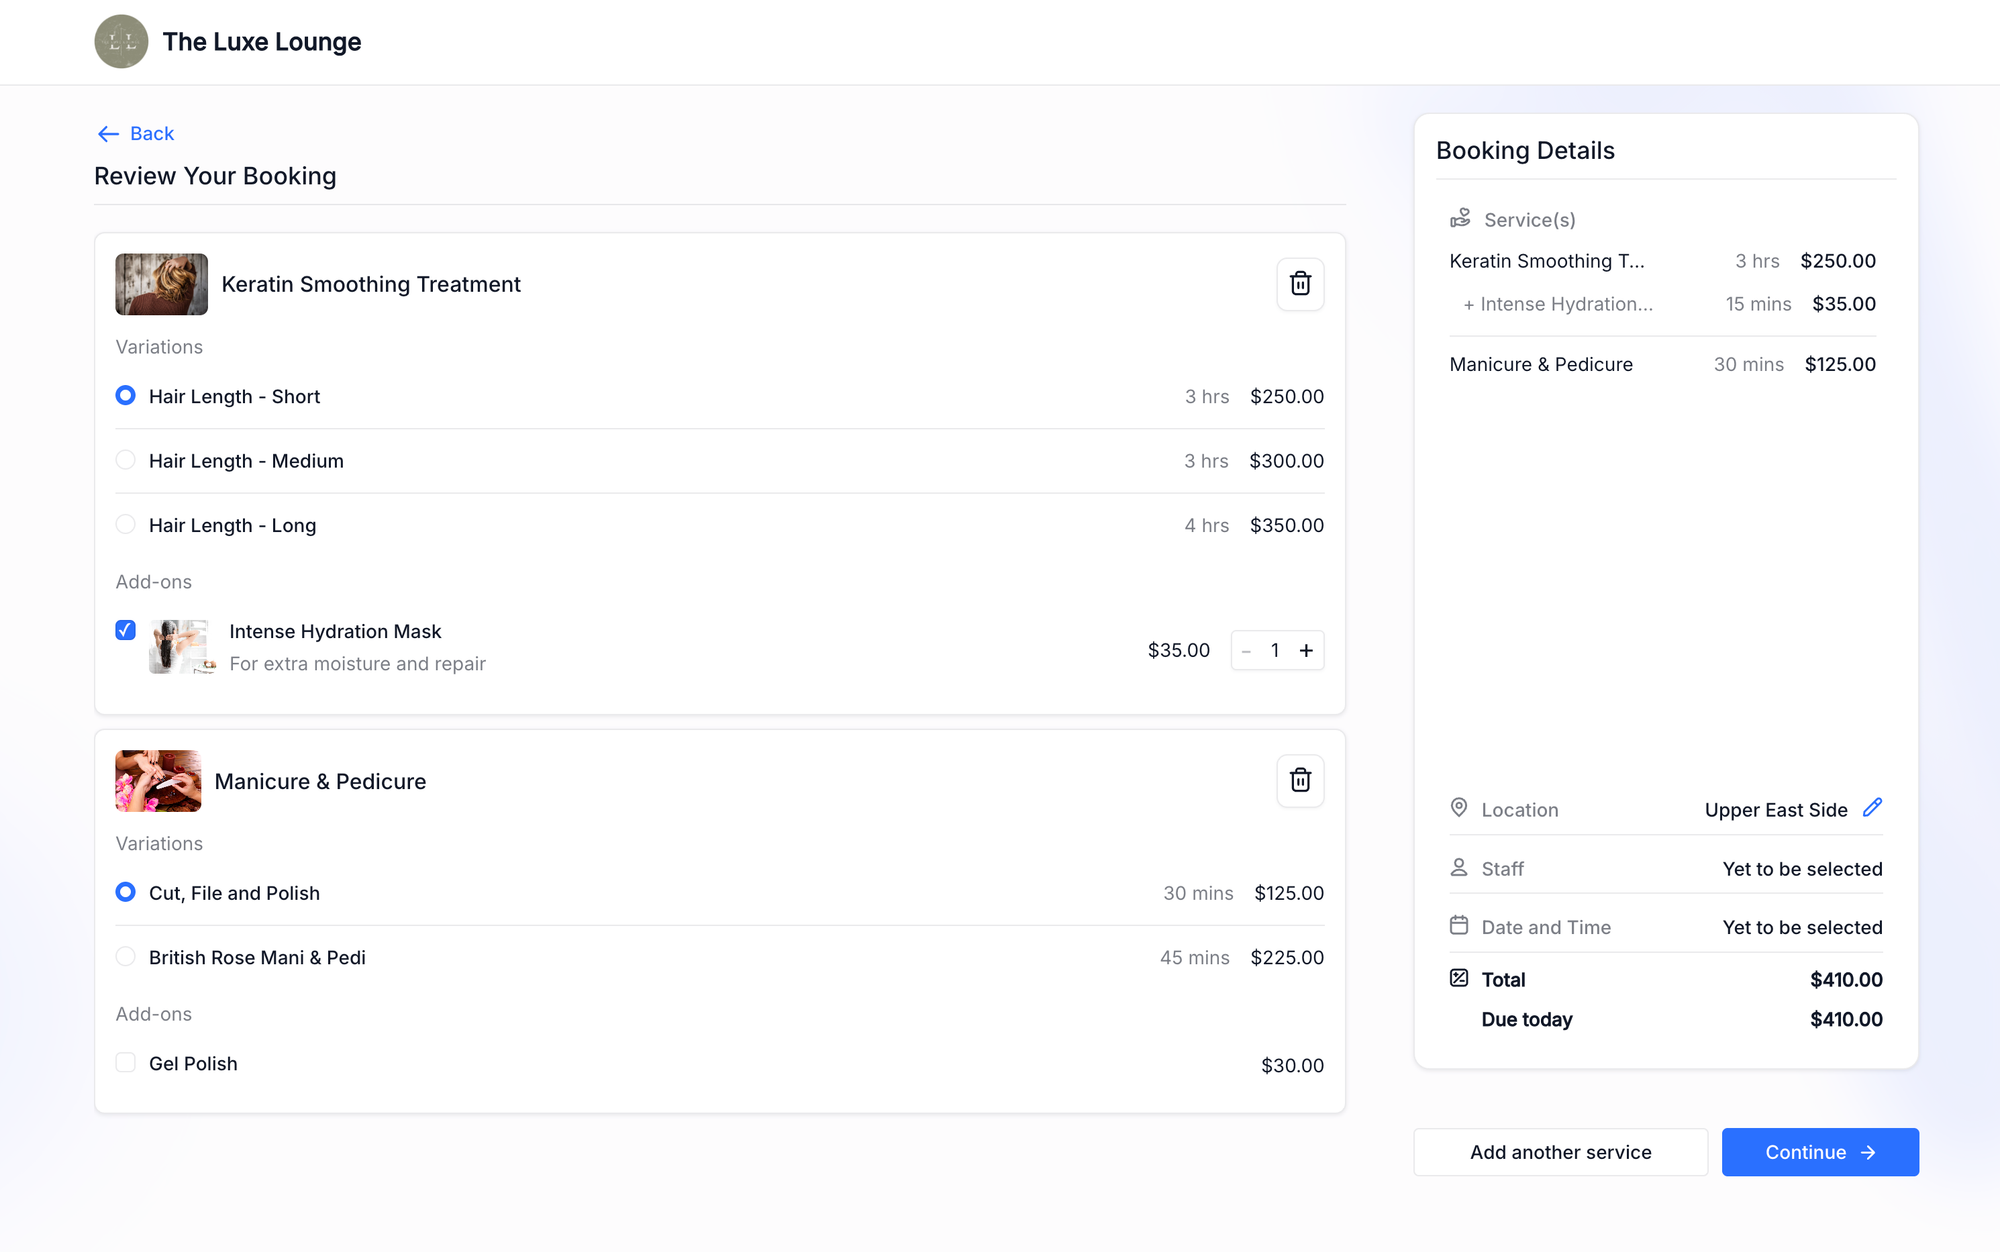Uncheck the Intense Hydration Mask add-on
This screenshot has height=1252, width=2000.
(125, 630)
